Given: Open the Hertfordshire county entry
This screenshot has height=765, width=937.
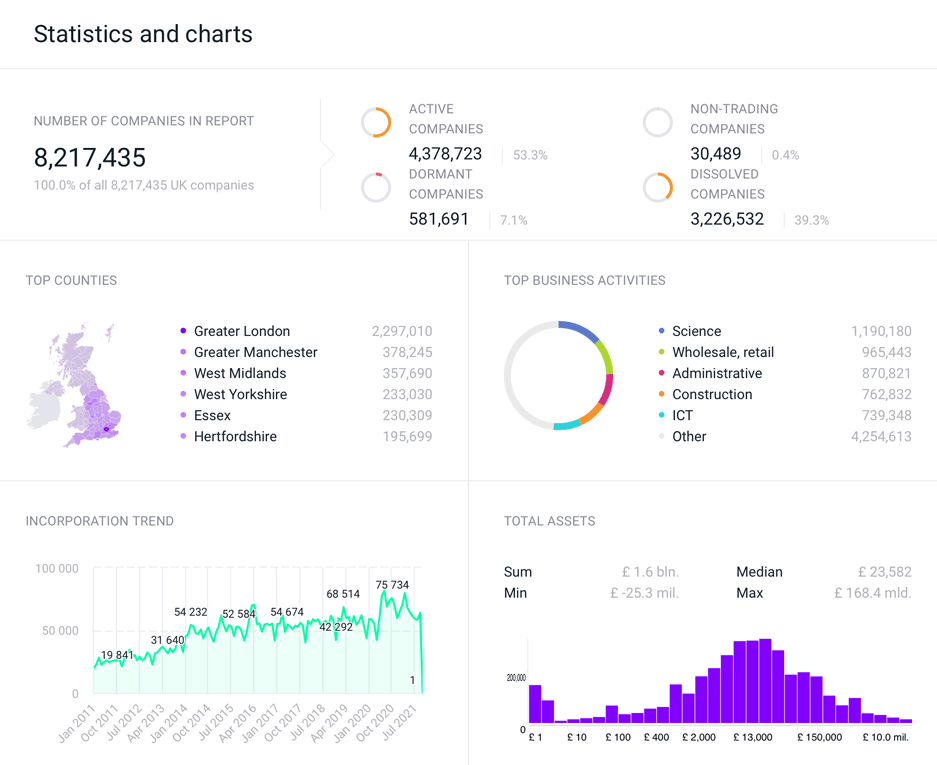Looking at the screenshot, I should click(235, 436).
